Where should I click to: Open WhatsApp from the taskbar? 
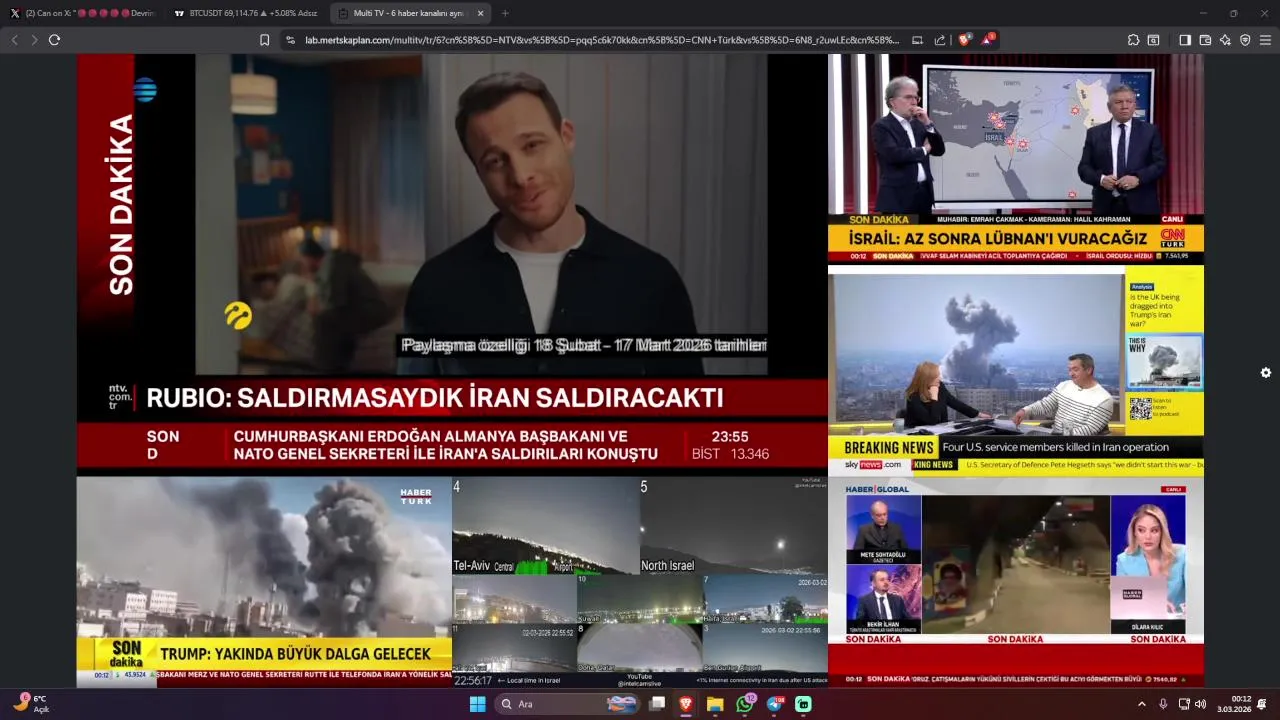click(x=745, y=704)
